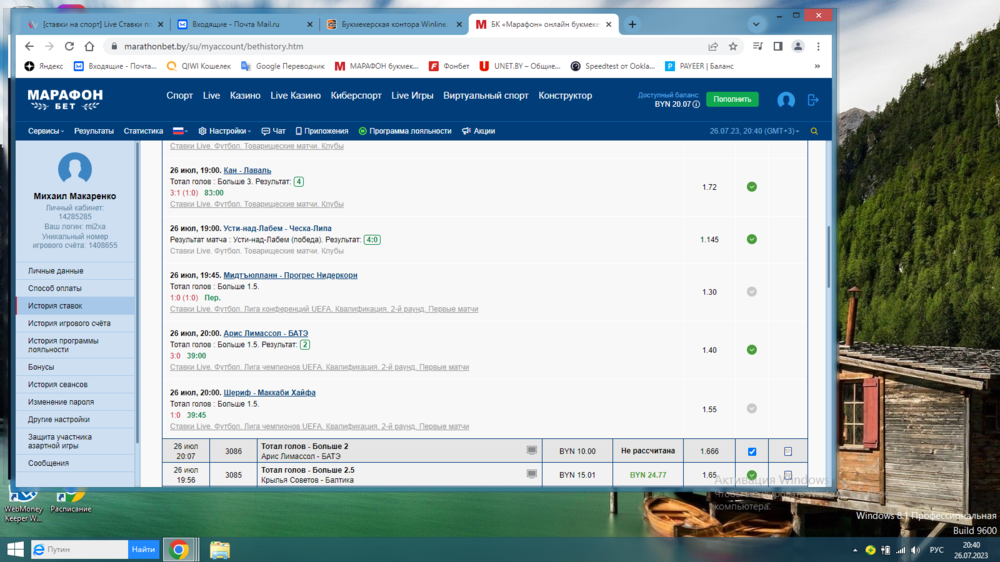Open the Настройки settings dropdown
The image size is (1000, 562).
point(226,131)
